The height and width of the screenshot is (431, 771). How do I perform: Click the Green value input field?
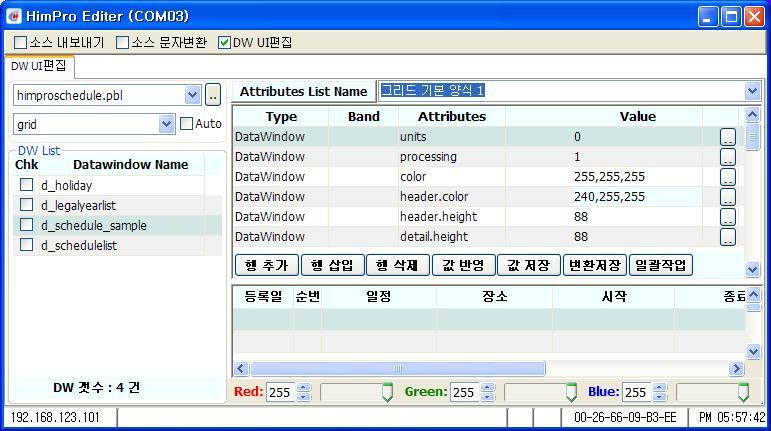click(x=465, y=392)
